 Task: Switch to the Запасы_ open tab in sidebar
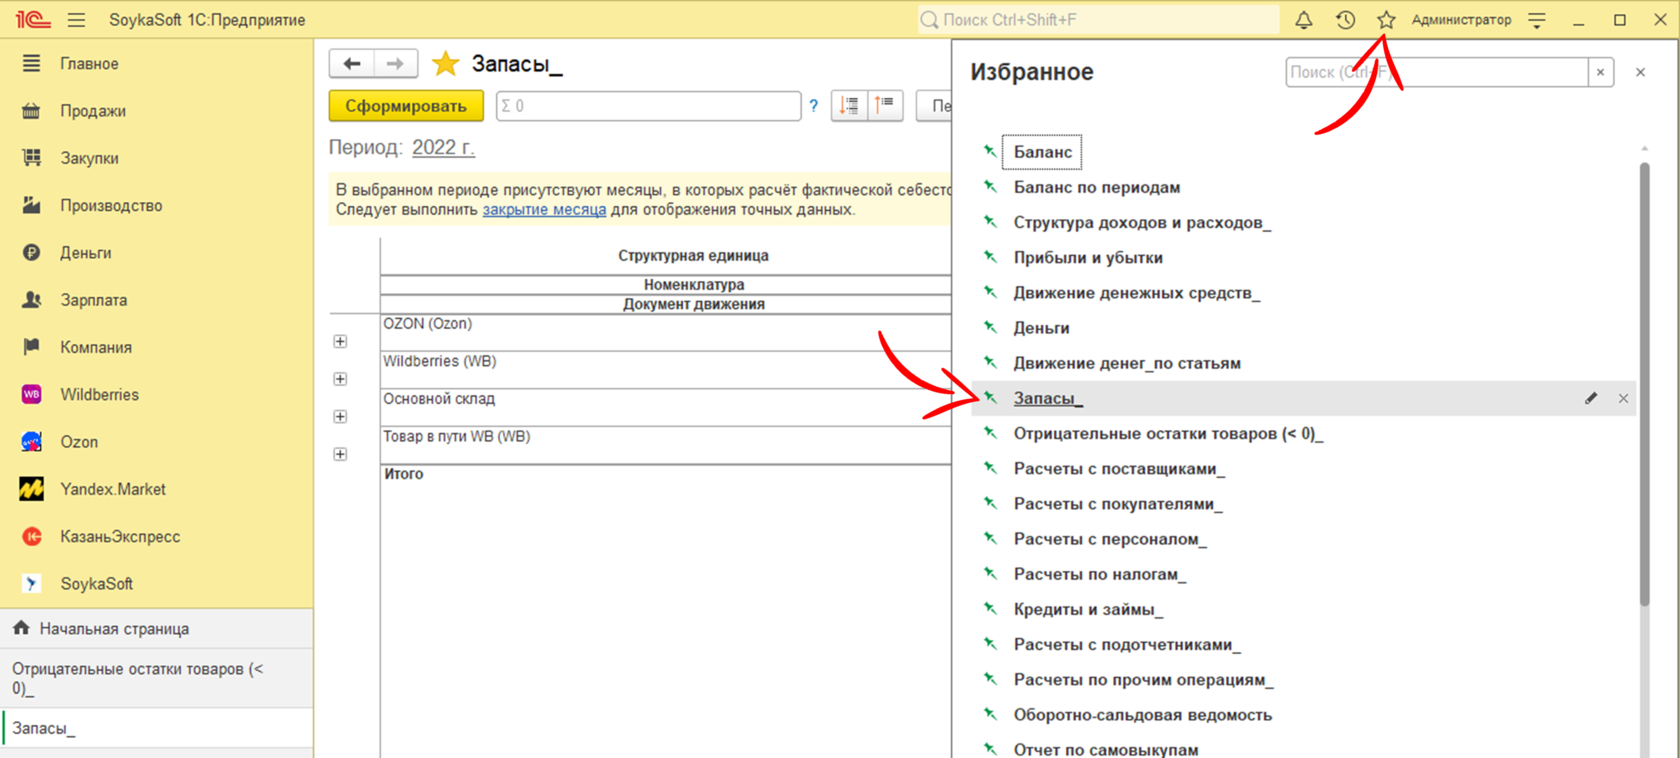tap(157, 728)
